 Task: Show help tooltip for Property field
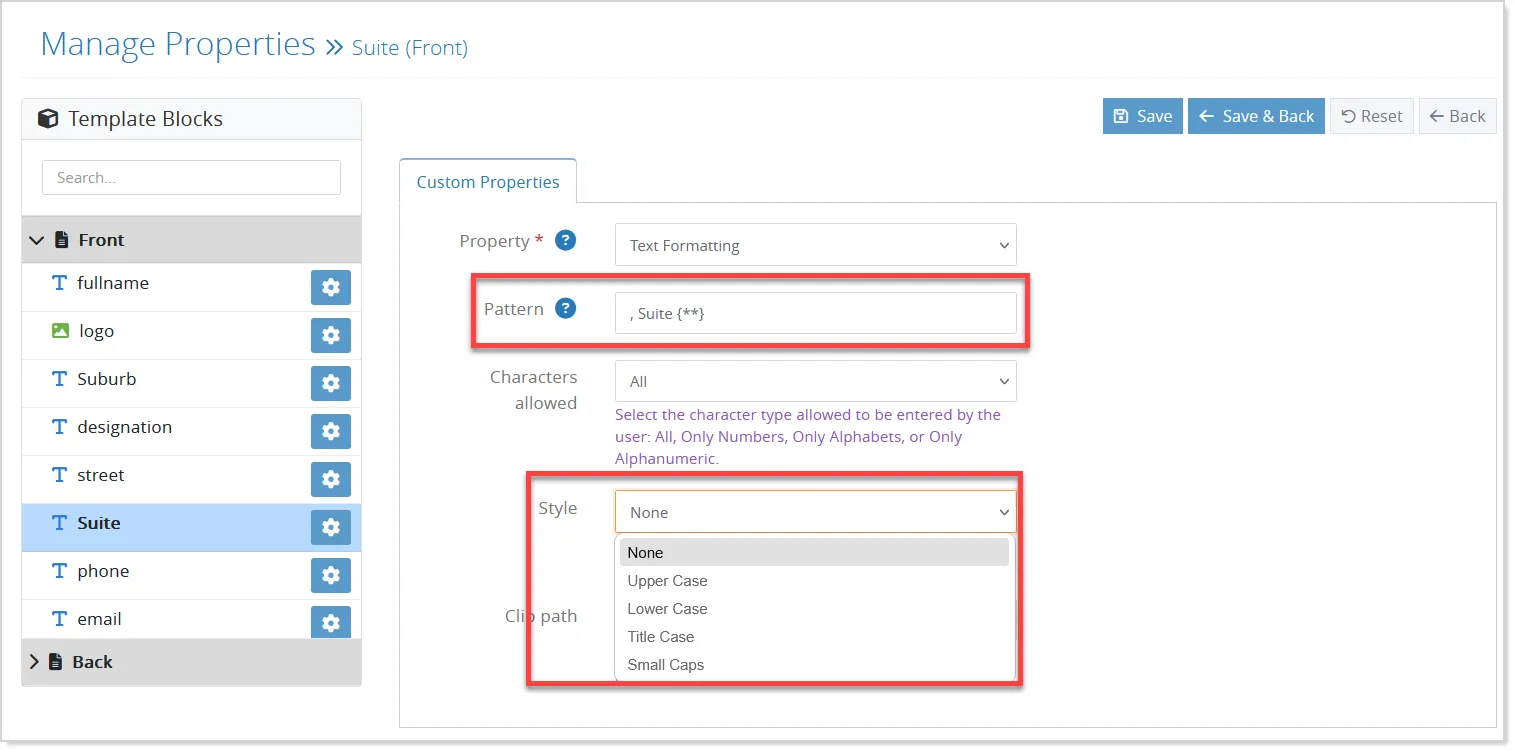coord(566,241)
